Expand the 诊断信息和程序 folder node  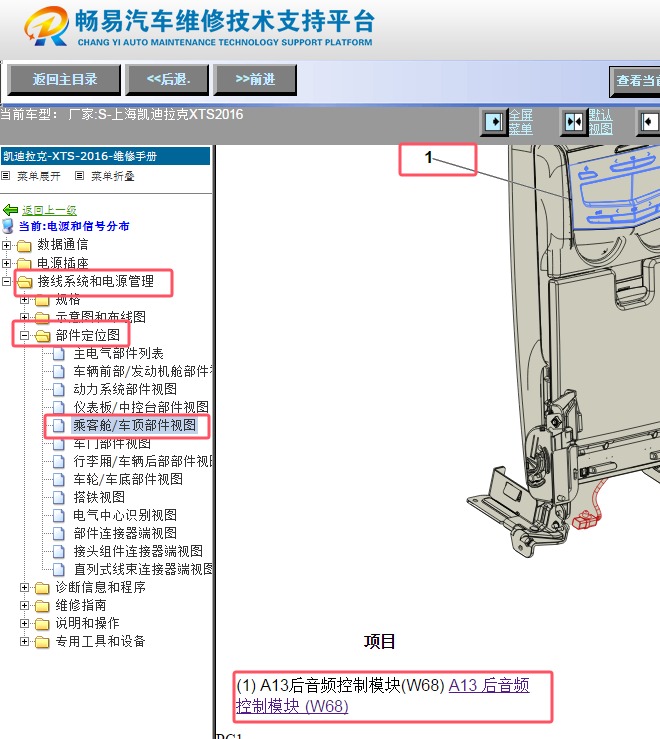[24, 587]
